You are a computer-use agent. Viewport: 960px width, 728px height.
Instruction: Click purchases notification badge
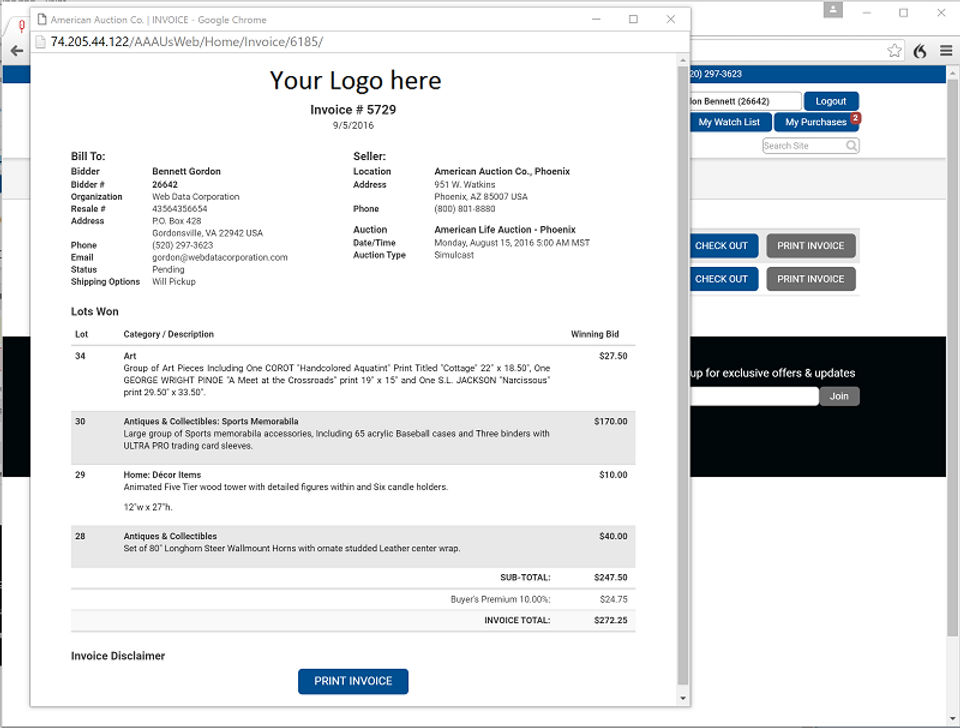tap(855, 118)
